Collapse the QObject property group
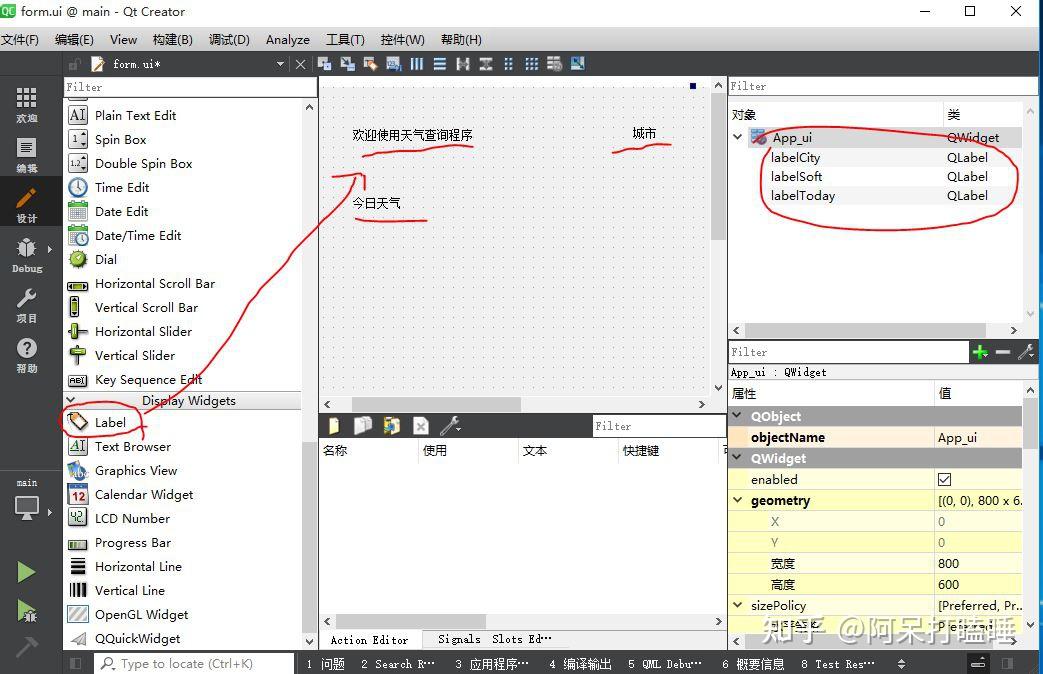1043x674 pixels. [x=737, y=416]
